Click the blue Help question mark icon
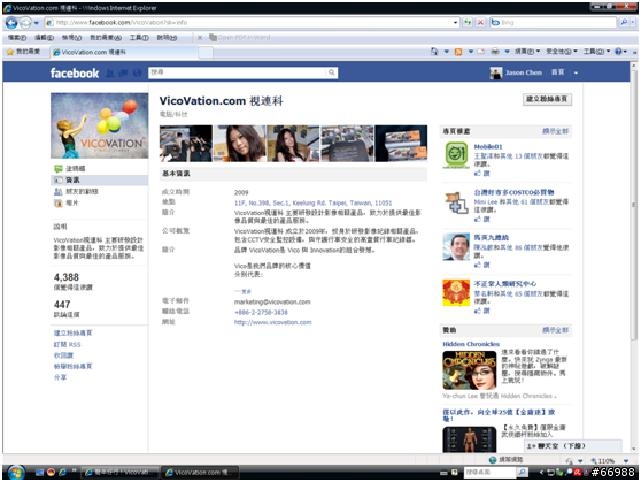This screenshot has height=480, width=640. [620, 51]
